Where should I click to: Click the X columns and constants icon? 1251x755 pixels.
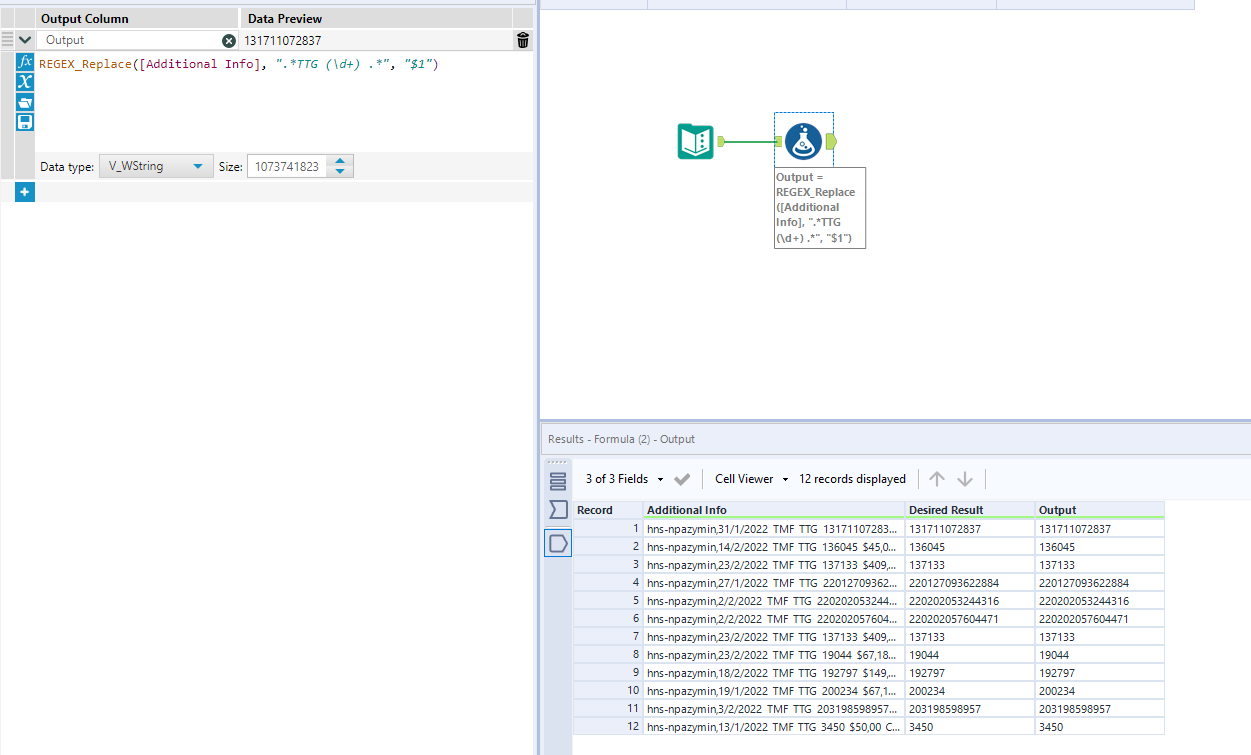(x=26, y=82)
